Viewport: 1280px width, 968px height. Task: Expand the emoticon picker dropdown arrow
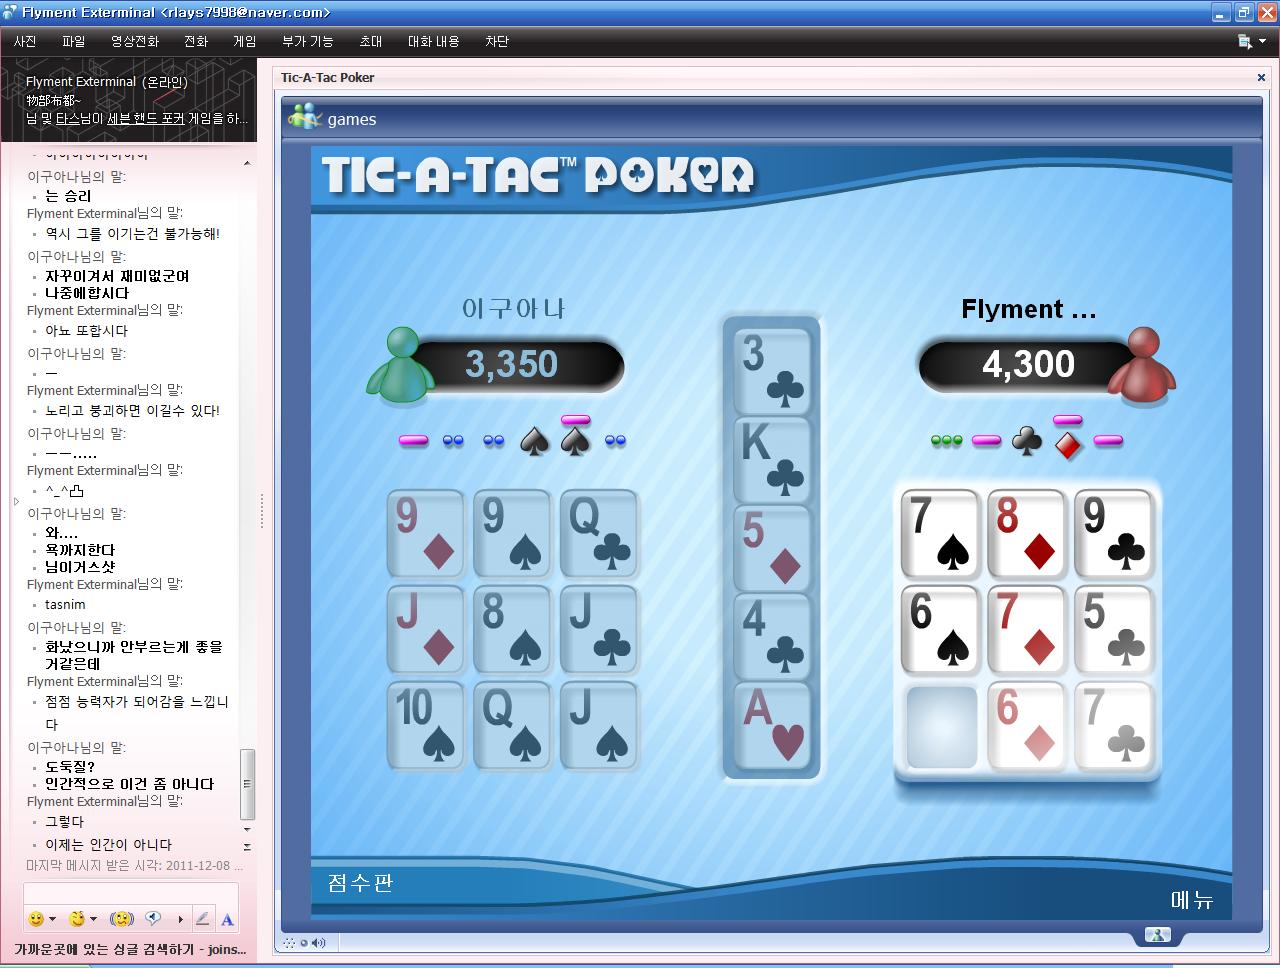coord(52,919)
